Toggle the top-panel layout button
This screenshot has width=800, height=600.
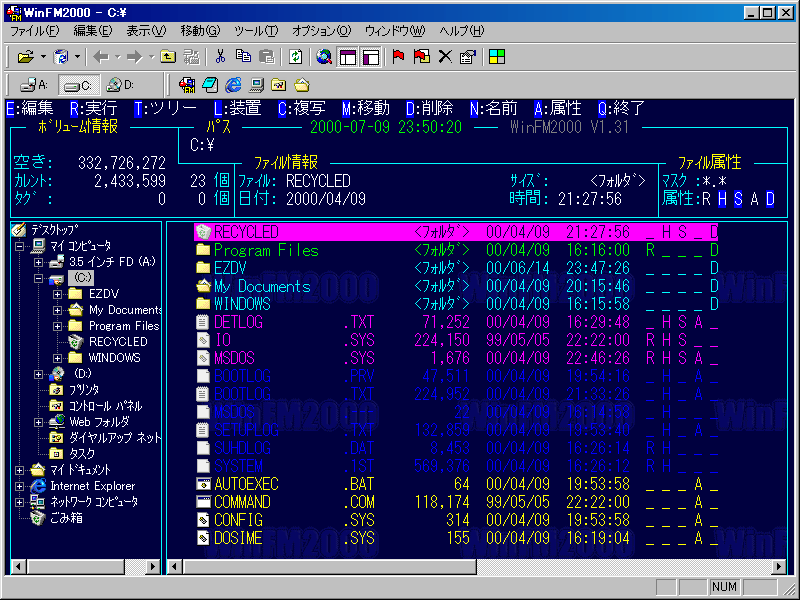click(348, 57)
